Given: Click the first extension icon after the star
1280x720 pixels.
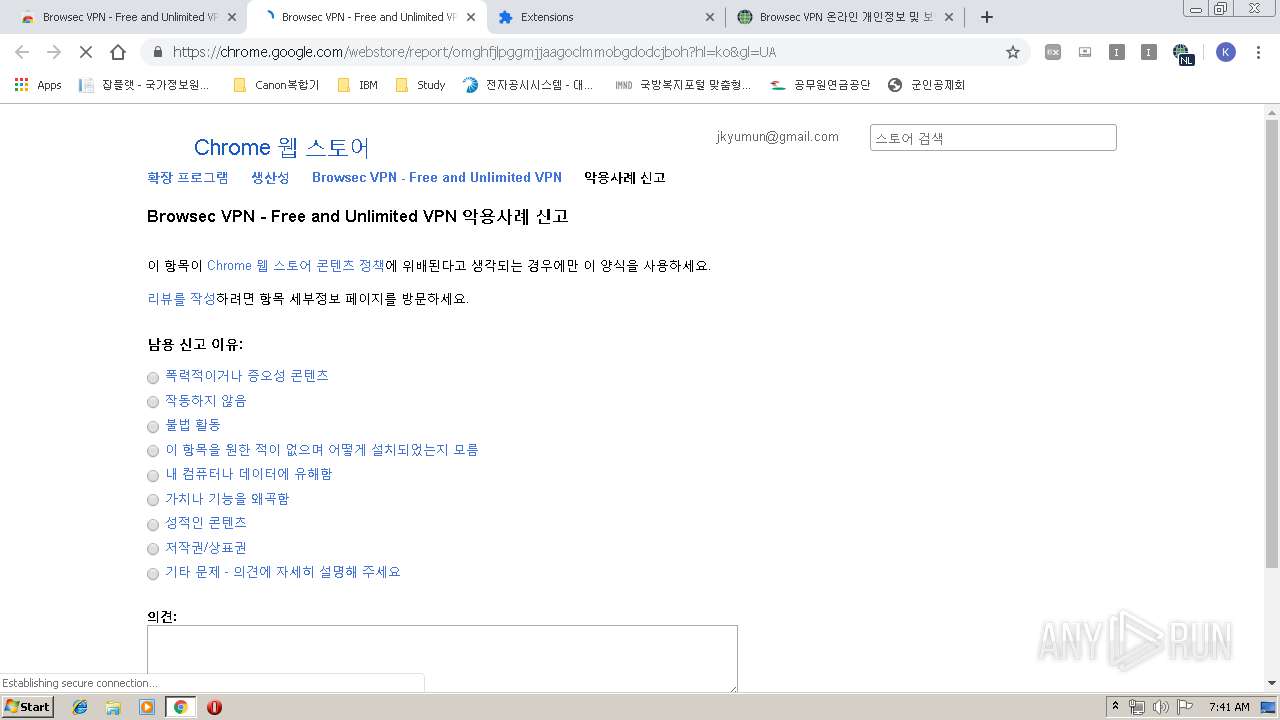Looking at the screenshot, I should pos(1053,52).
